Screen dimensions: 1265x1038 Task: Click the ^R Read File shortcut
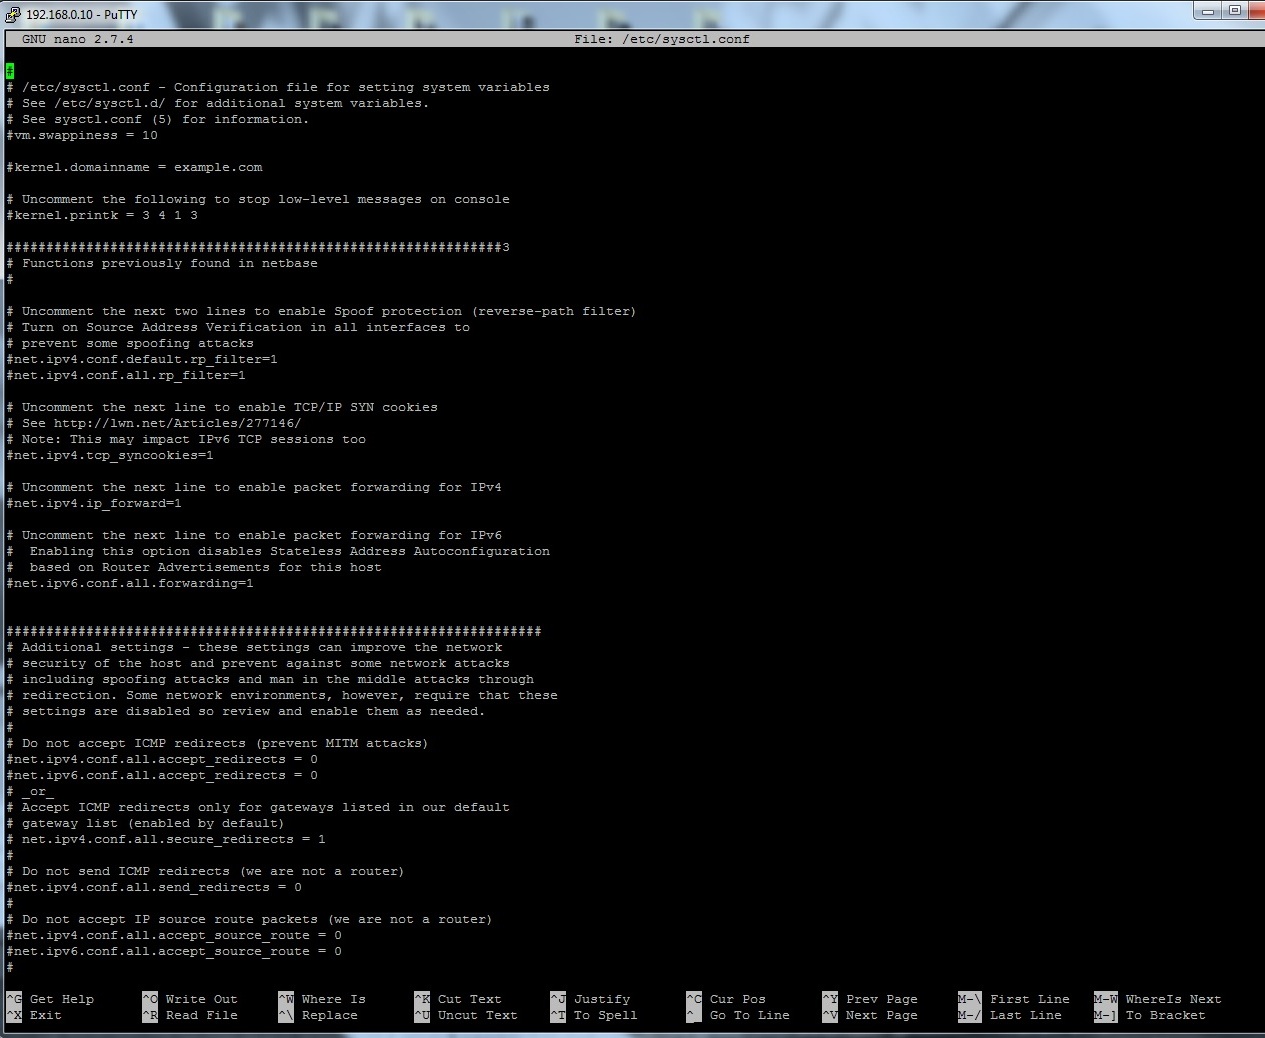pyautogui.click(x=190, y=1015)
